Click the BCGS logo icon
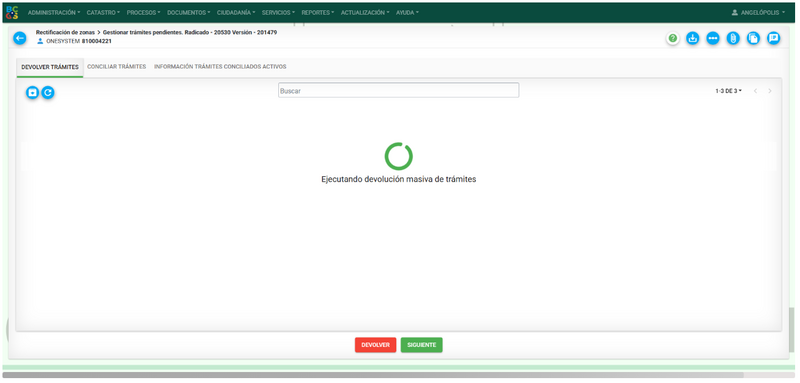 (x=12, y=13)
